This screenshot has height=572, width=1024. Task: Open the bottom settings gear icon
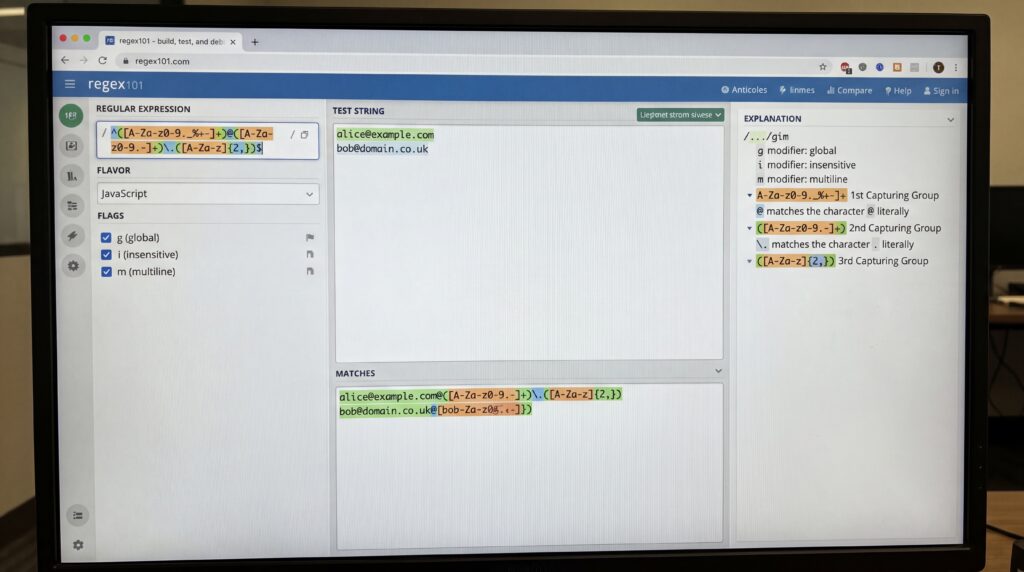(x=78, y=545)
